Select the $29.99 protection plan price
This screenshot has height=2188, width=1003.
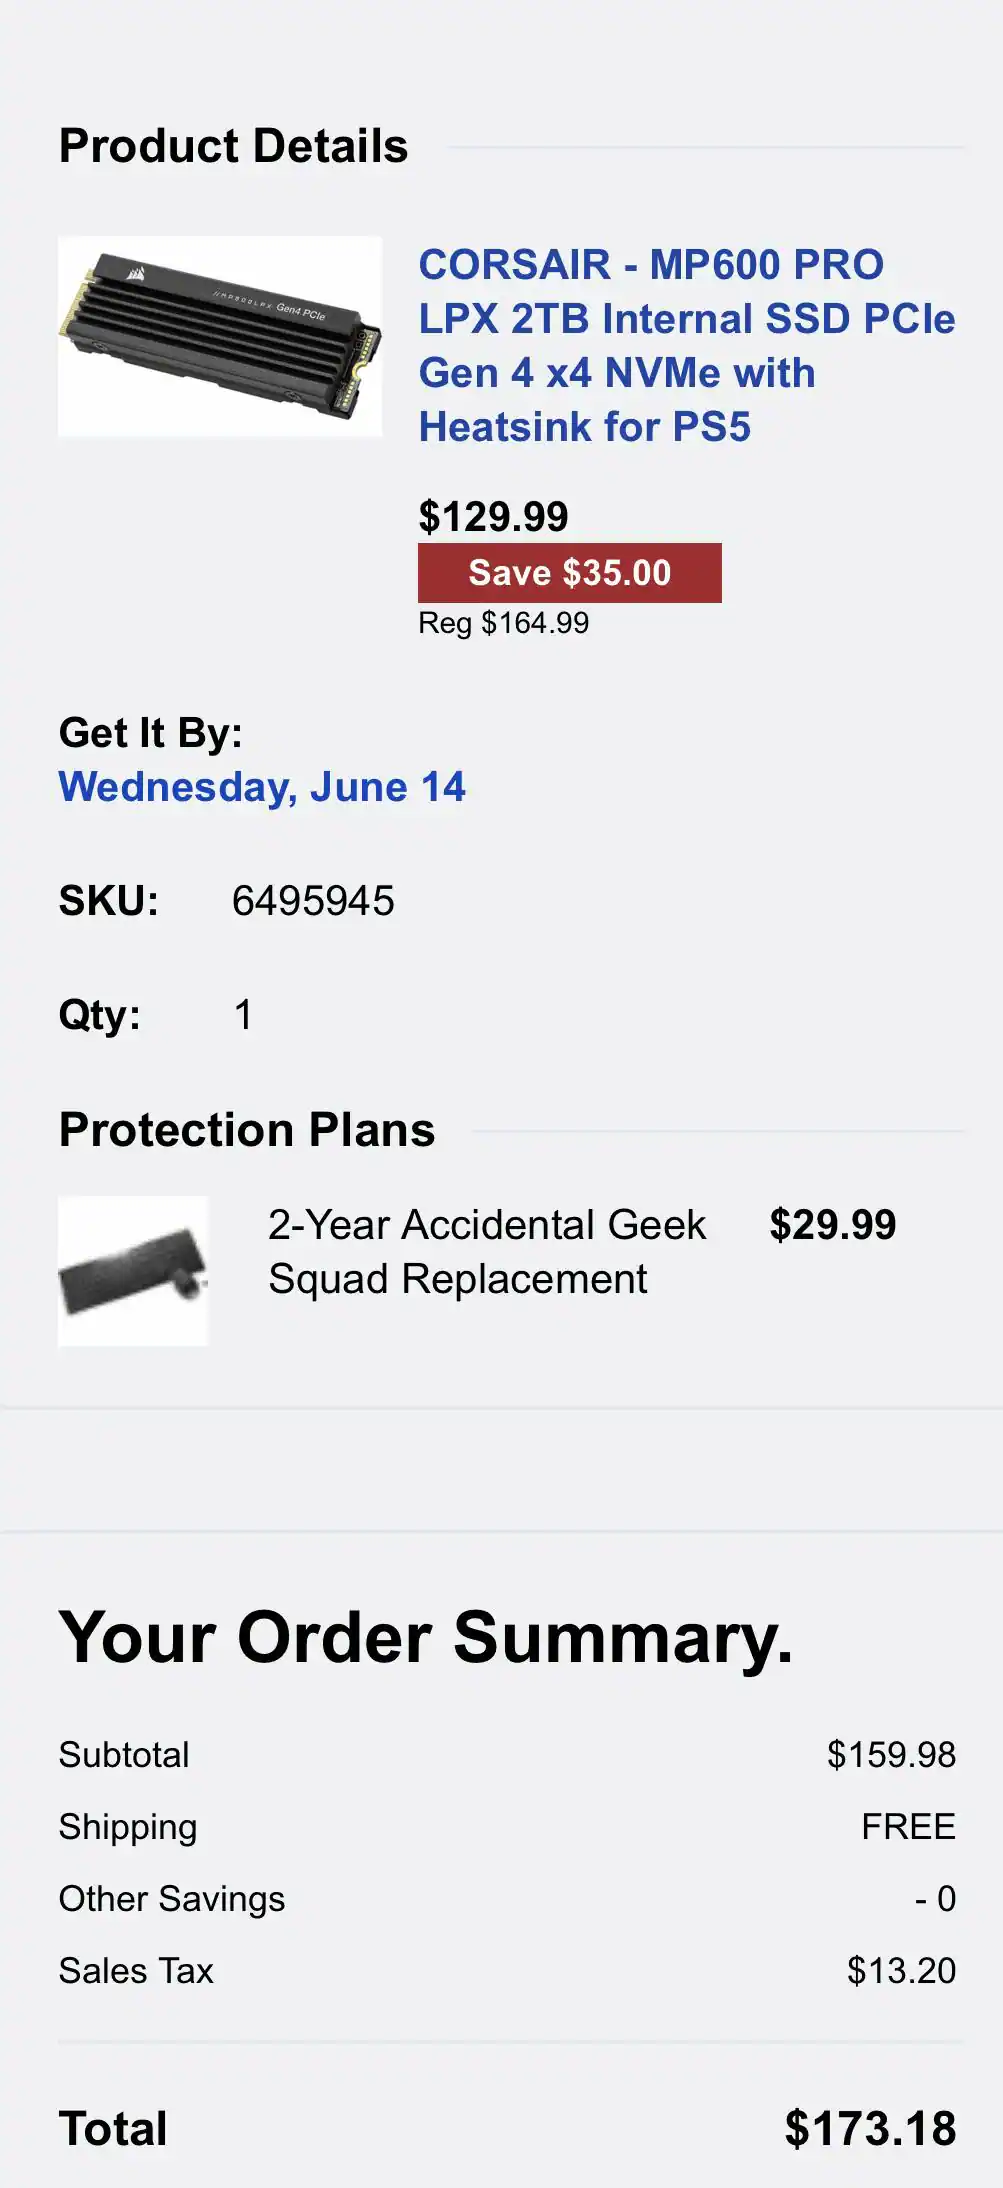[x=832, y=1225]
